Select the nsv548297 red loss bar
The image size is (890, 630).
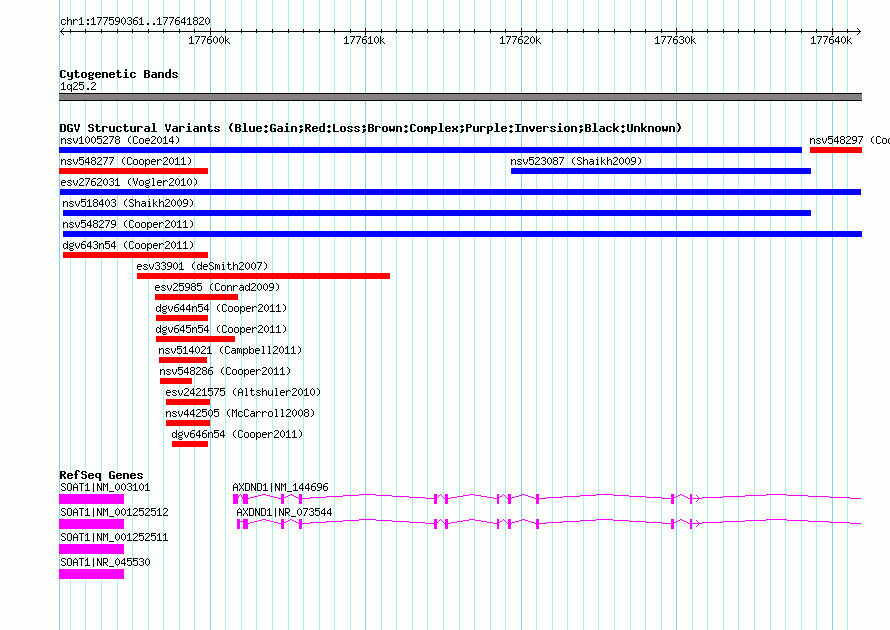[x=836, y=150]
